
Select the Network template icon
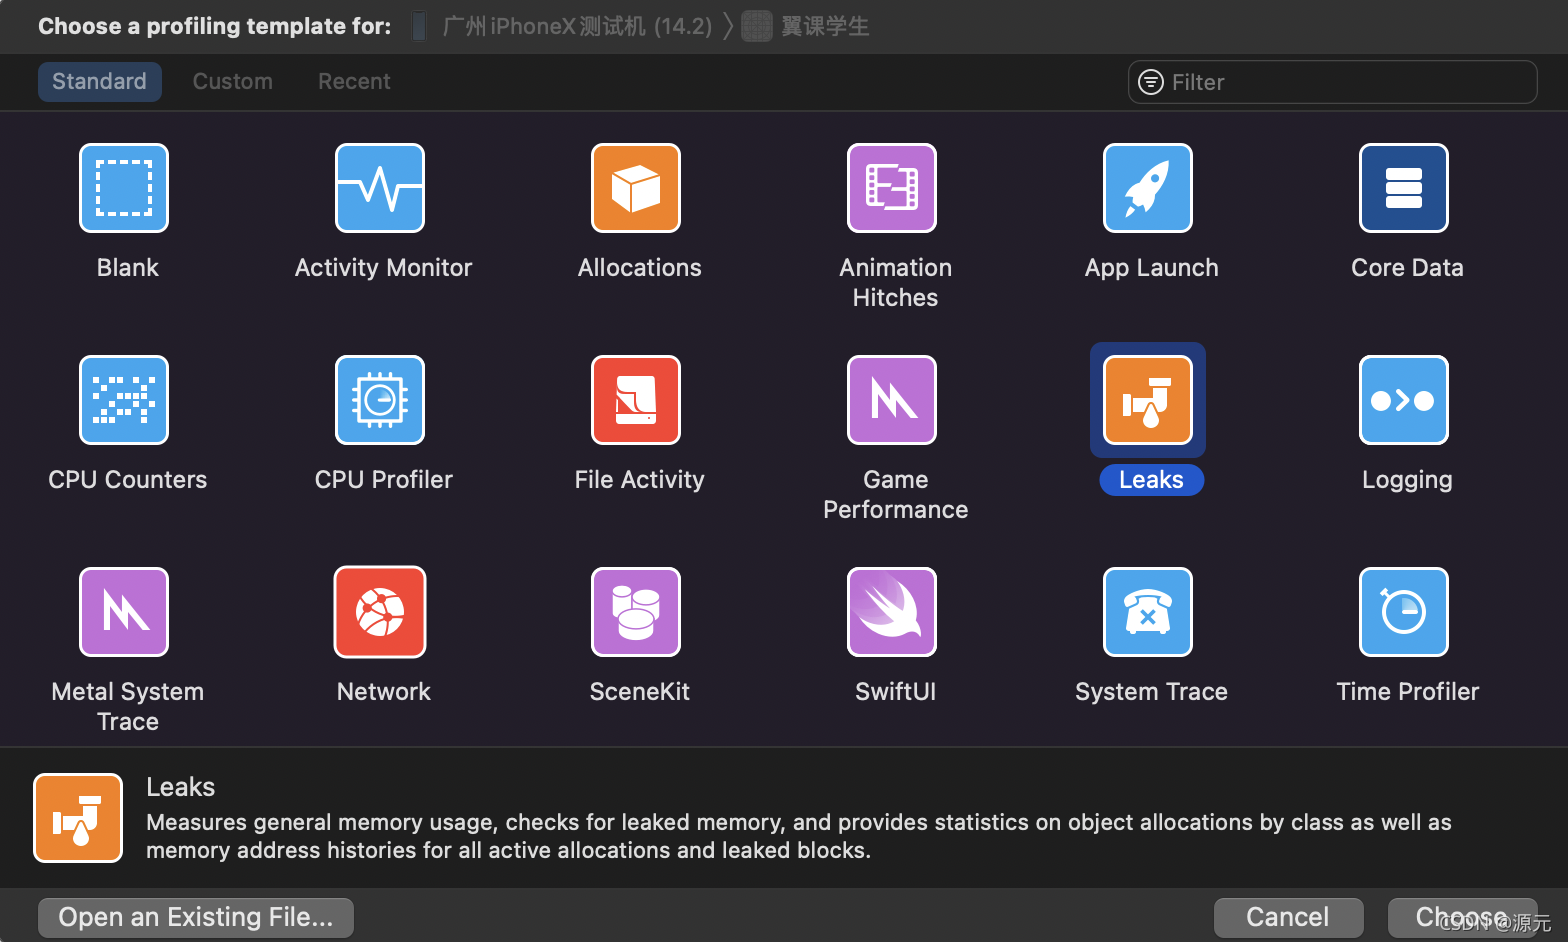click(x=380, y=612)
